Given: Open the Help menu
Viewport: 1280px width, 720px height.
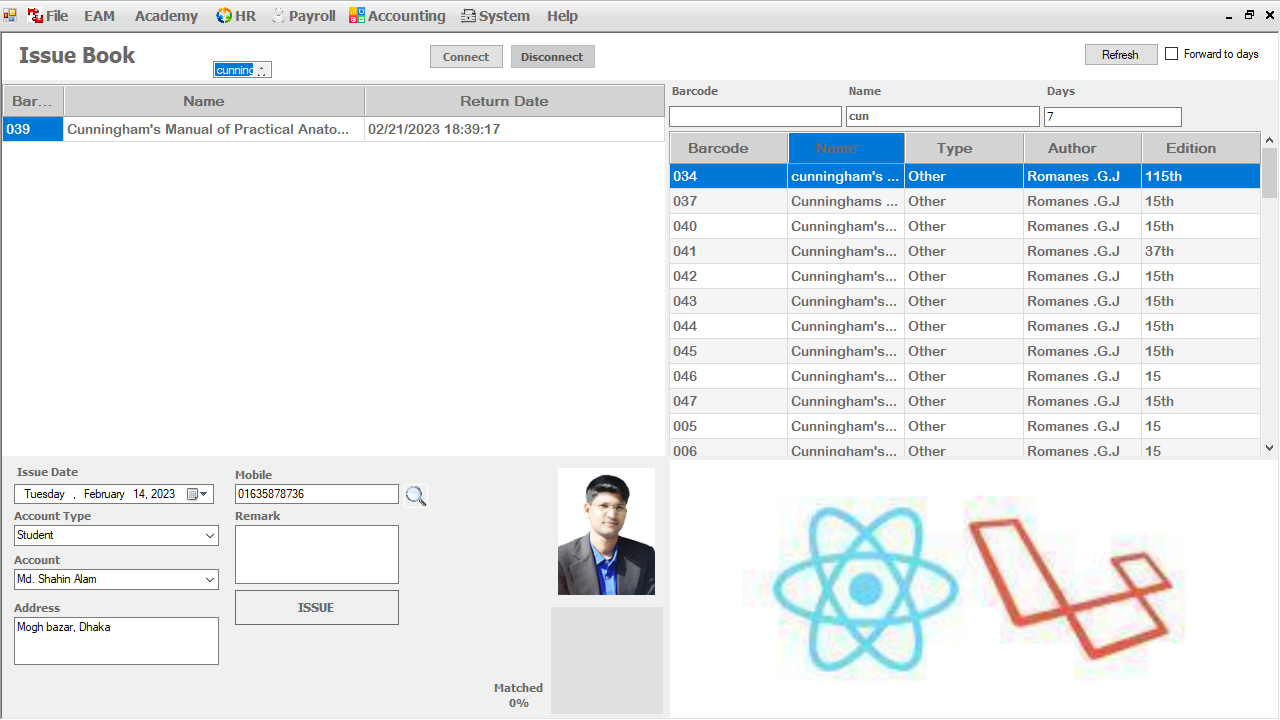Looking at the screenshot, I should click(x=562, y=16).
